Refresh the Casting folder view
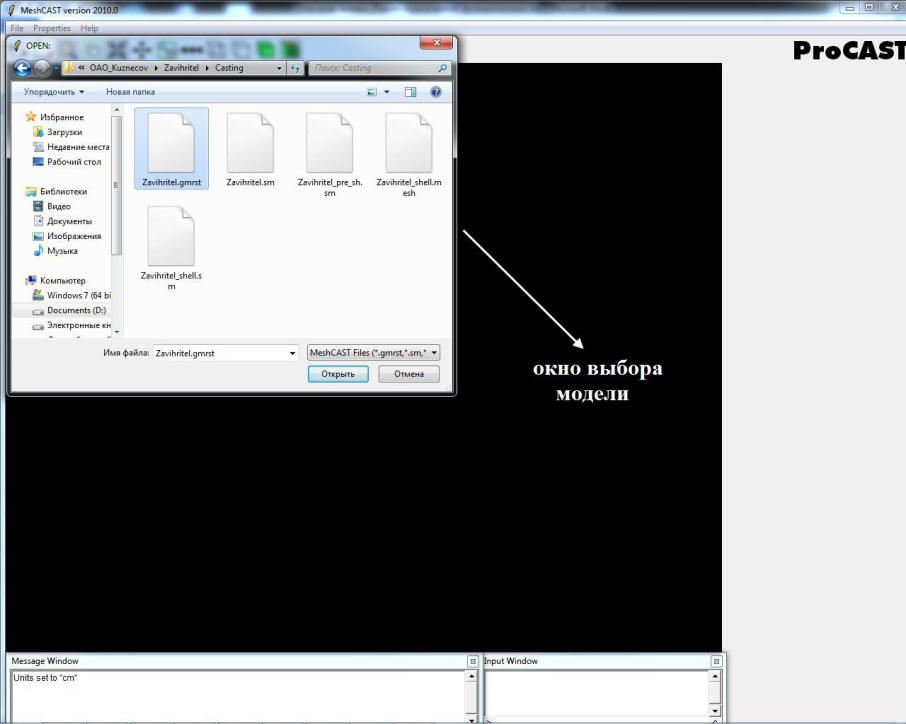The image size is (906, 724). pos(295,68)
